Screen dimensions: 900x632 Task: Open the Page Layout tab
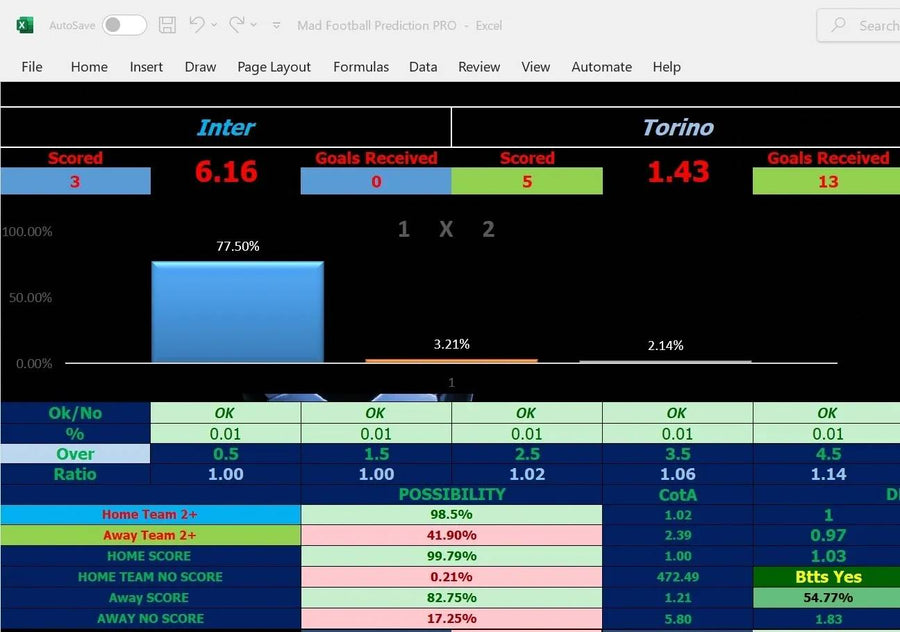(274, 67)
